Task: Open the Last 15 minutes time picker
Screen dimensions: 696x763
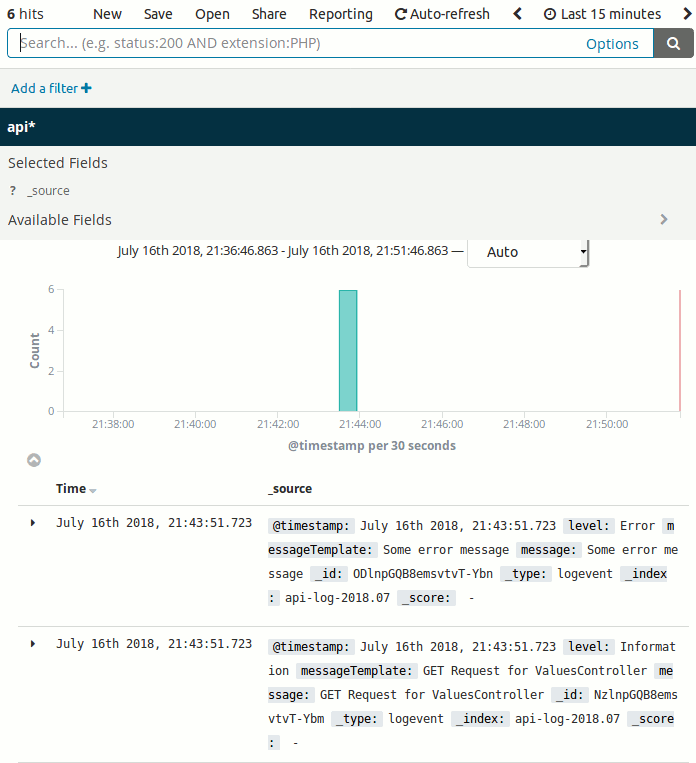Action: 602,14
